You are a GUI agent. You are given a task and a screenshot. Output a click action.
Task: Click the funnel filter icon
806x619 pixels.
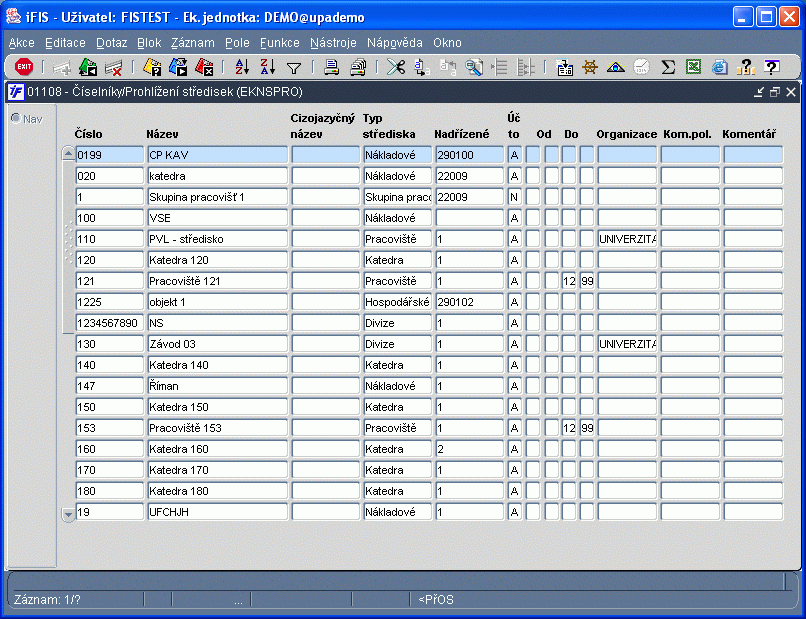click(294, 68)
